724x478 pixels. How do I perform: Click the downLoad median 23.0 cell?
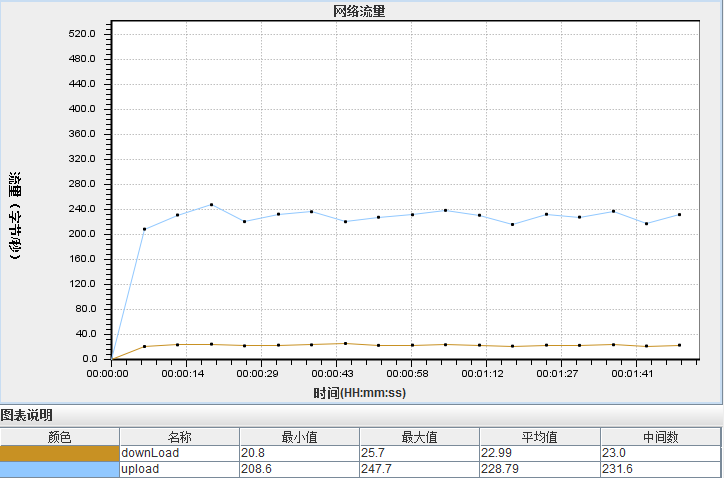tap(660, 453)
